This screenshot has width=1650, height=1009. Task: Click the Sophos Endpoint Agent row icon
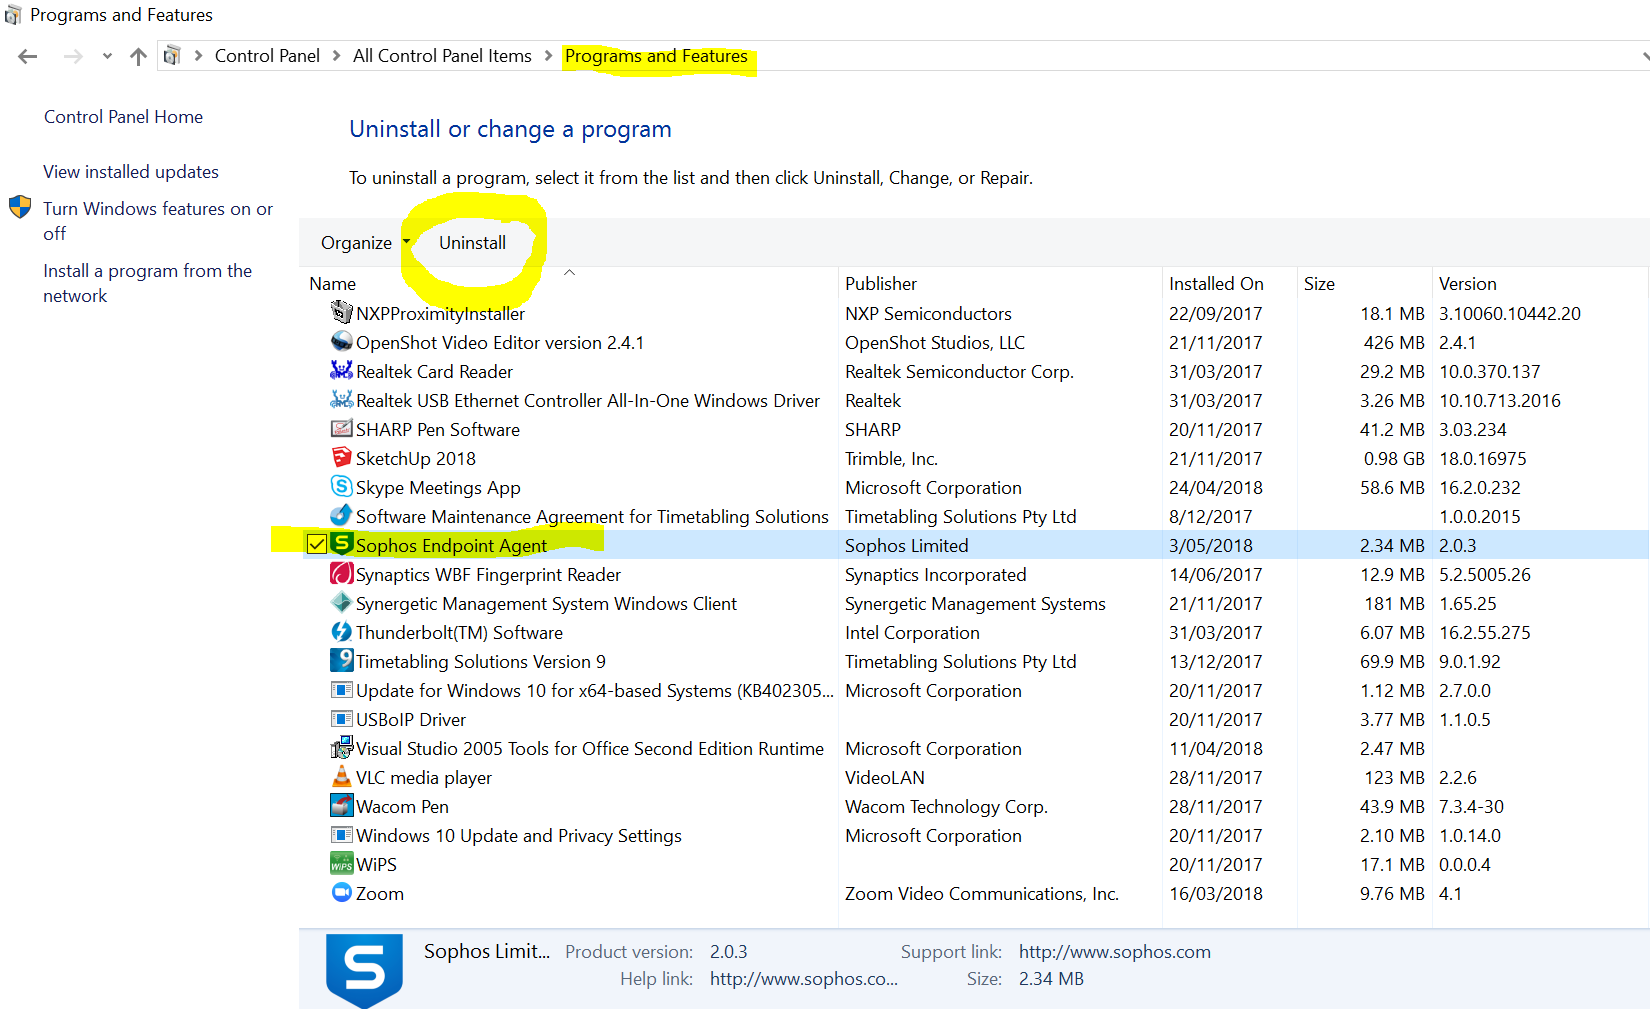(341, 544)
